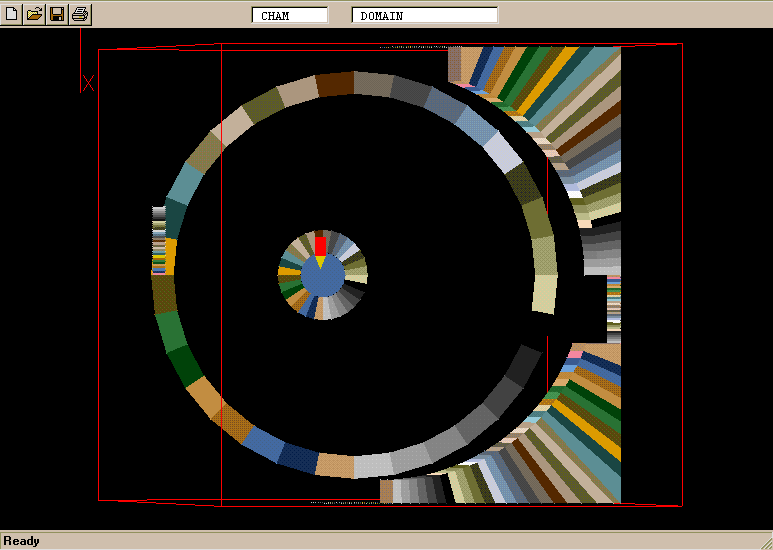Select the dark brown segment atop outer ring
This screenshot has width=773, height=550.
335,84
